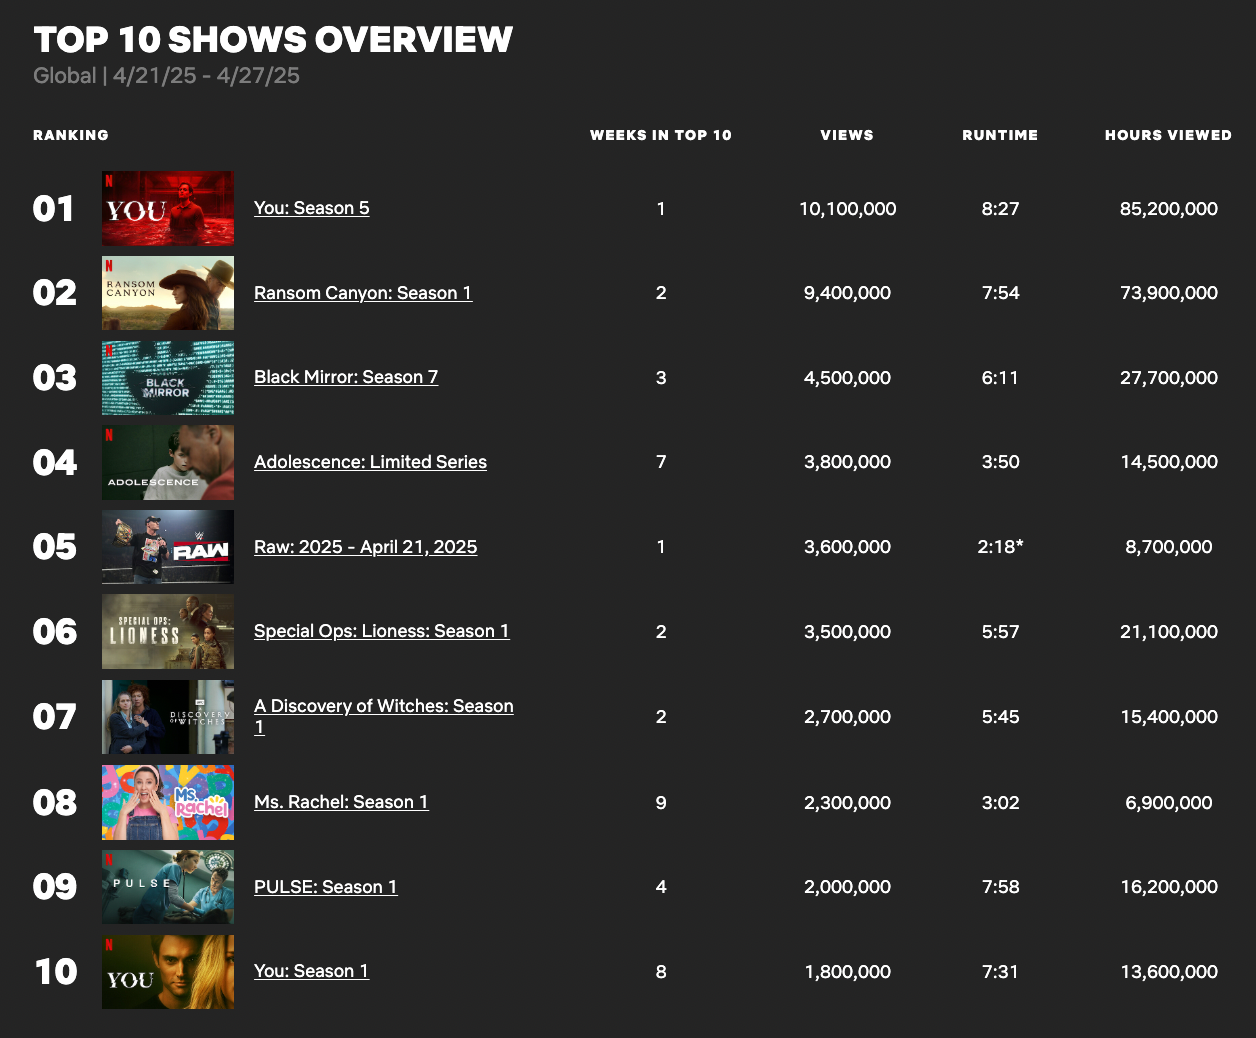Open the Ransom Canyon: Season 1 link
Viewport: 1256px width, 1038px height.
pos(363,293)
